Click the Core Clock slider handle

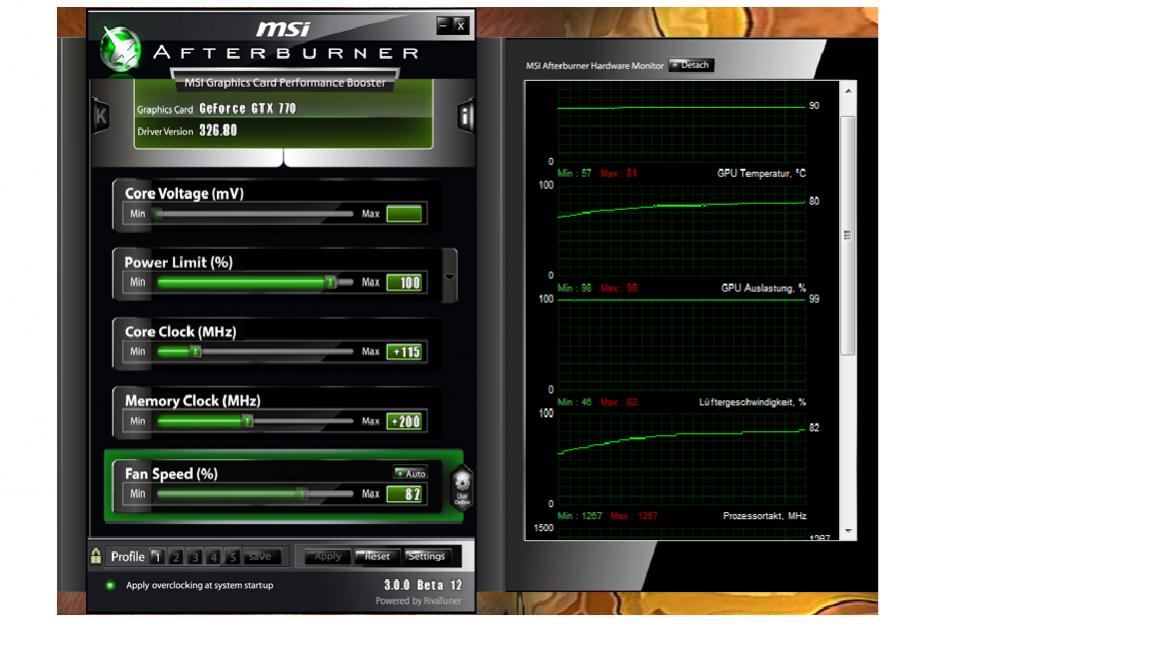pos(196,352)
